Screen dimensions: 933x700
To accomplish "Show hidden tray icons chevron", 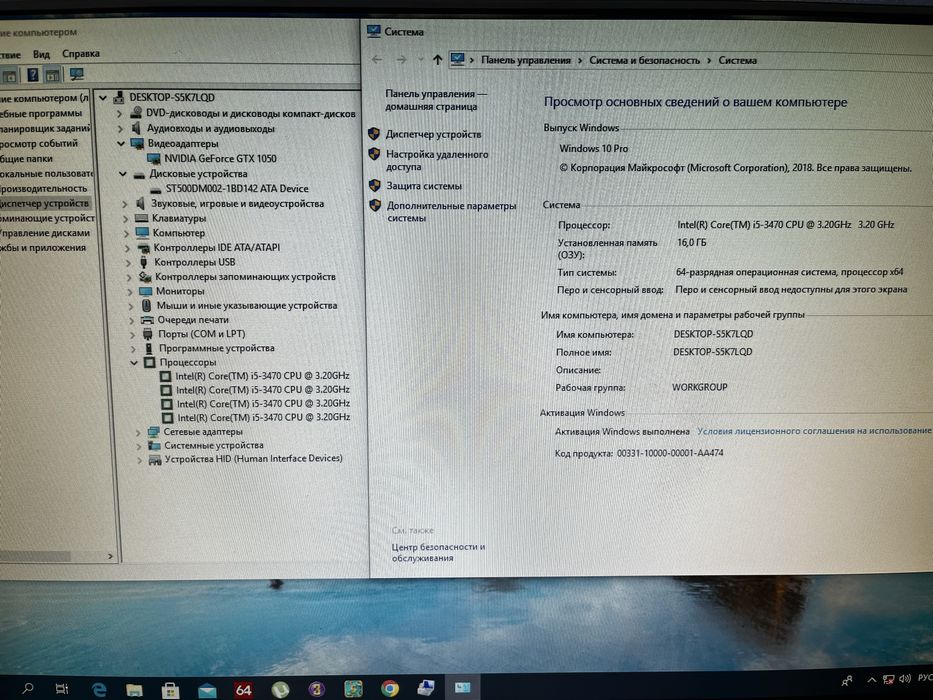I will (x=871, y=680).
